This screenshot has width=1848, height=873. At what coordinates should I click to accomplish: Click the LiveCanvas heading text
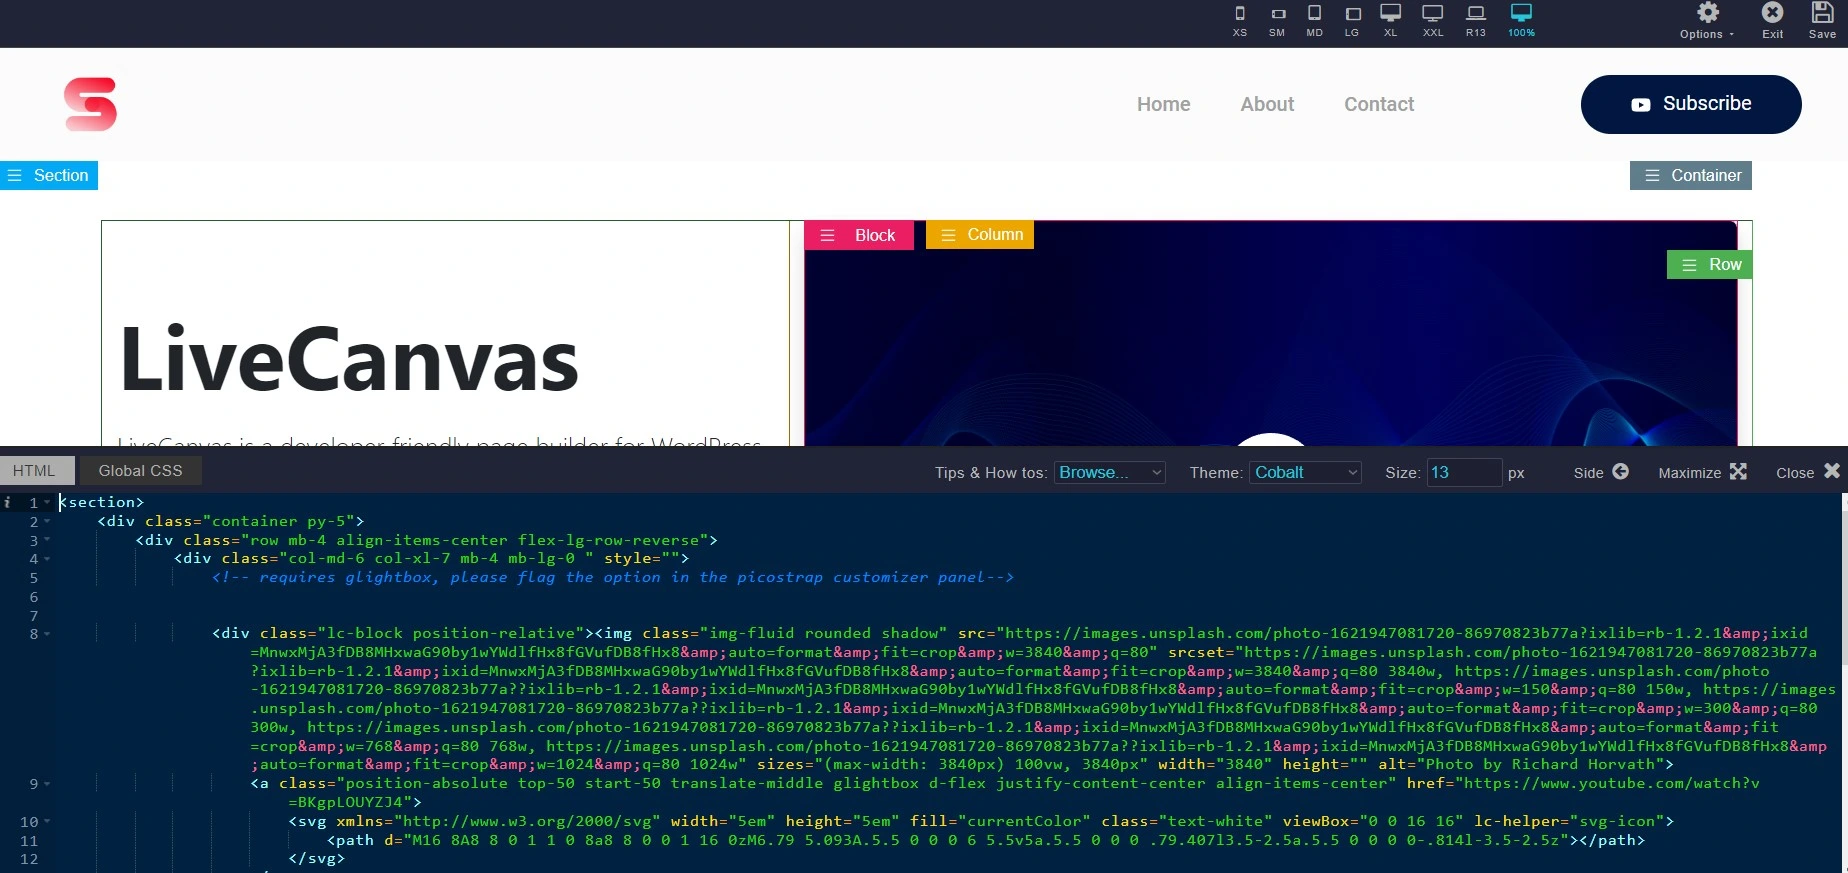(349, 360)
